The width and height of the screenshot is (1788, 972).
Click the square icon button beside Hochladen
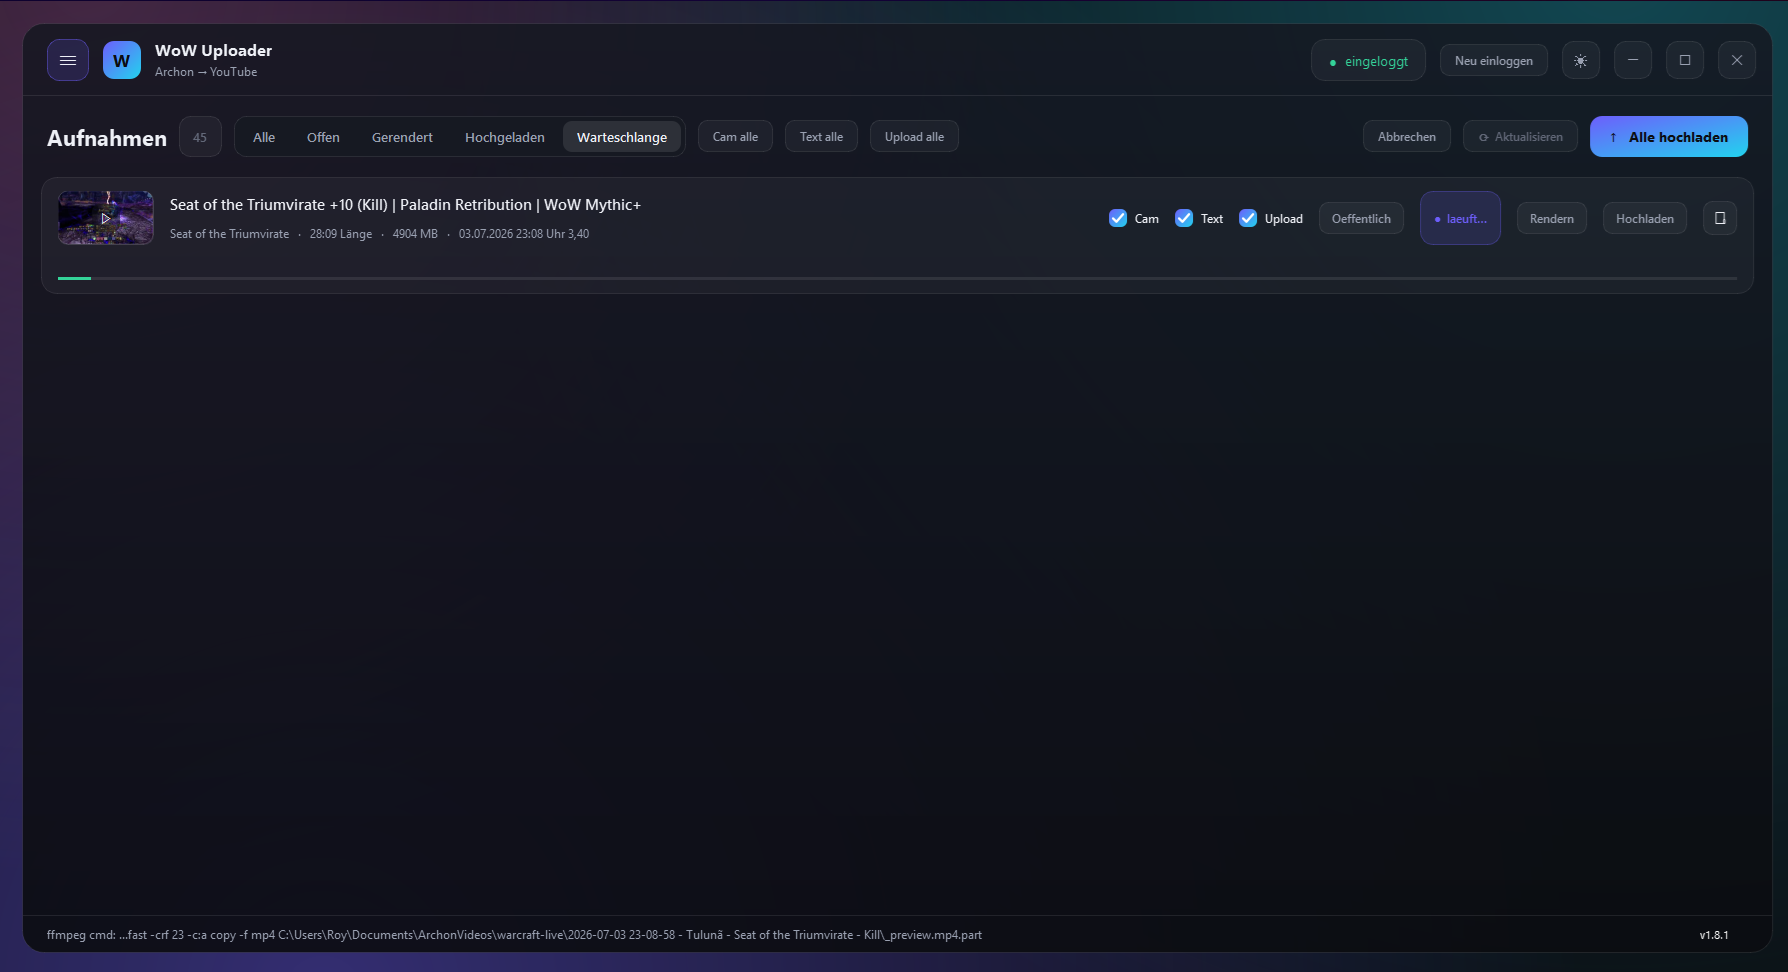tap(1720, 218)
